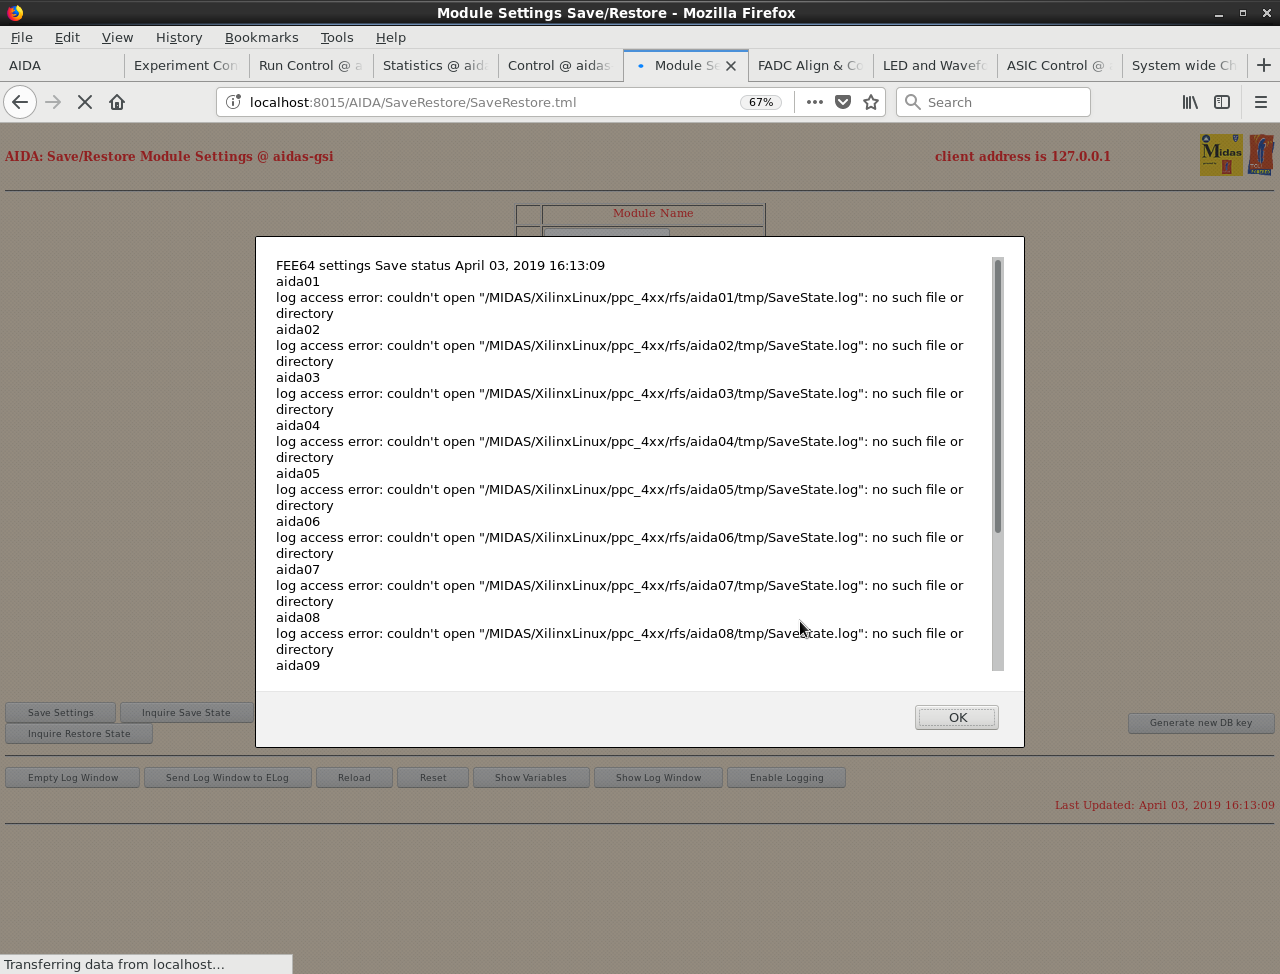Click the Firefox logo in title bar
1280x974 pixels.
[x=15, y=13]
